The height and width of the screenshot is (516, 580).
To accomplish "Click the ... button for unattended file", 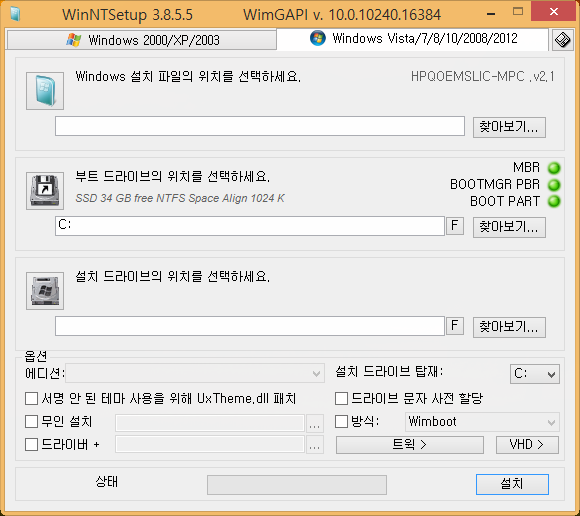I will point(314,423).
